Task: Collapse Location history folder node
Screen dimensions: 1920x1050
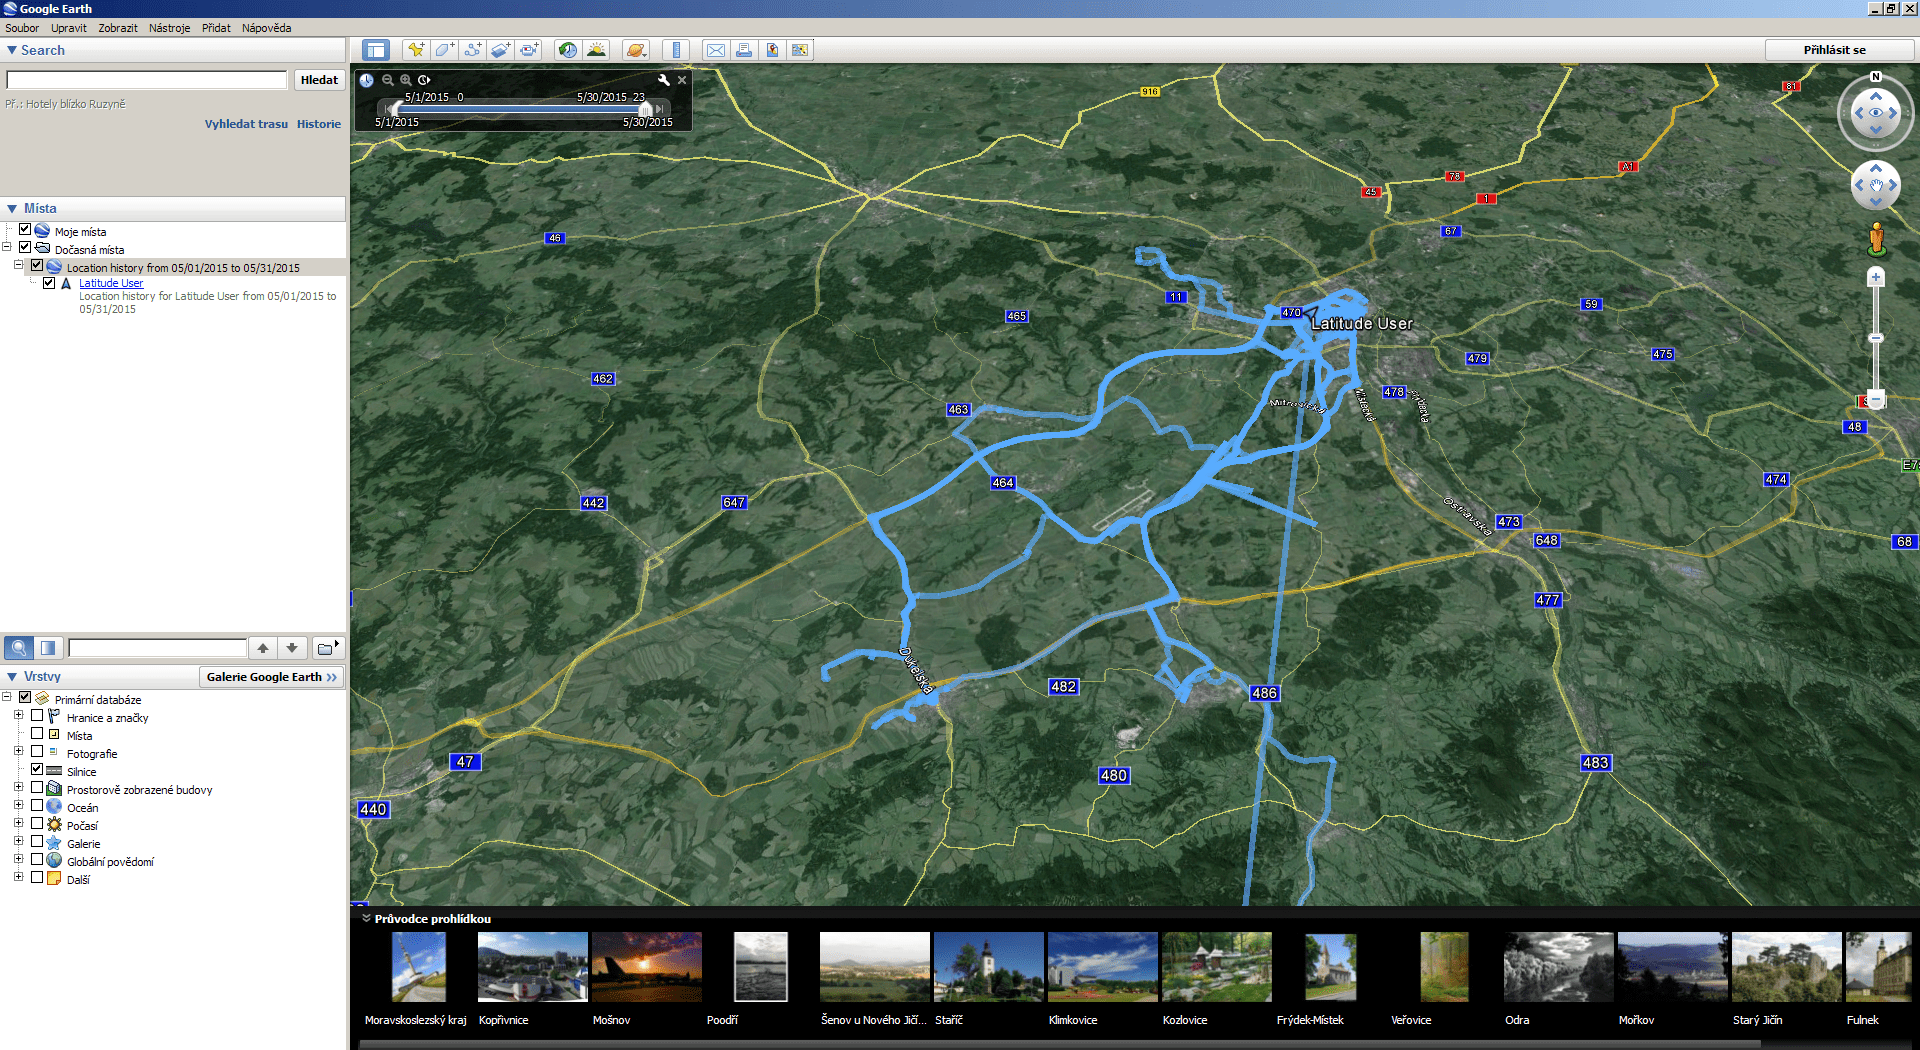Action: tap(19, 266)
